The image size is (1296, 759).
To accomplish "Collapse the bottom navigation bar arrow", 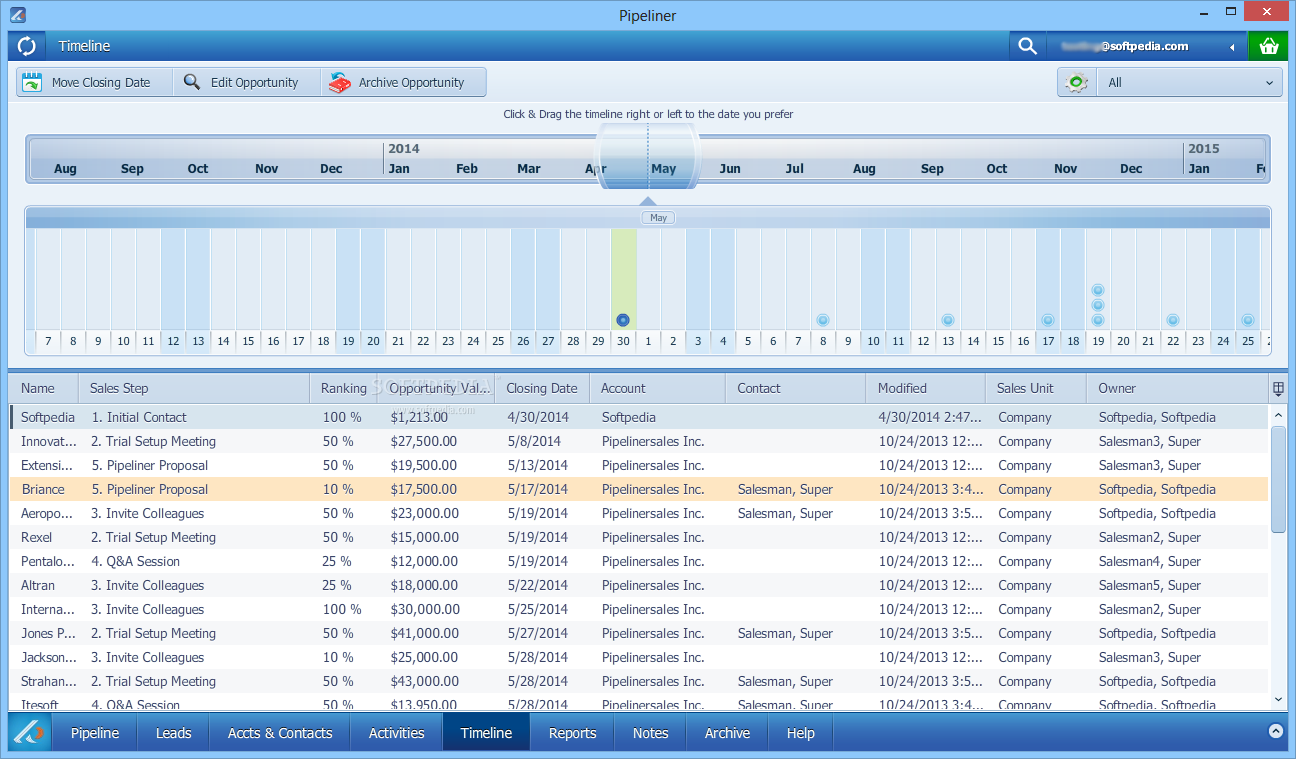I will coord(1276,731).
